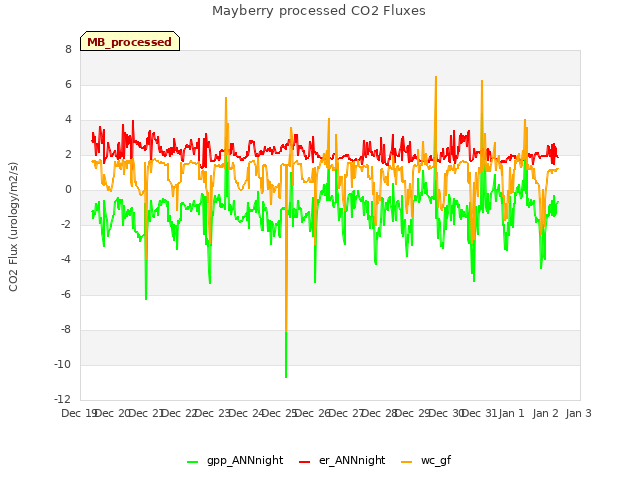The width and height of the screenshot is (640, 480).
Task: Click the y-axis value 8
Action: pos(68,50)
